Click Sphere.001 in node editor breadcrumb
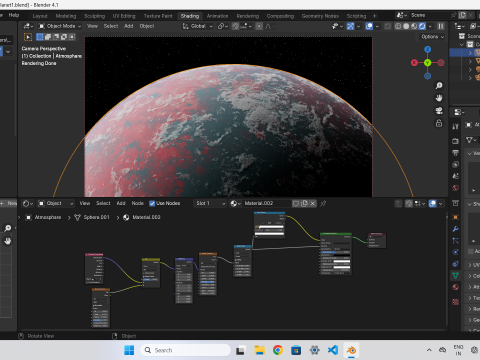This screenshot has width=480, height=360. pyautogui.click(x=96, y=217)
